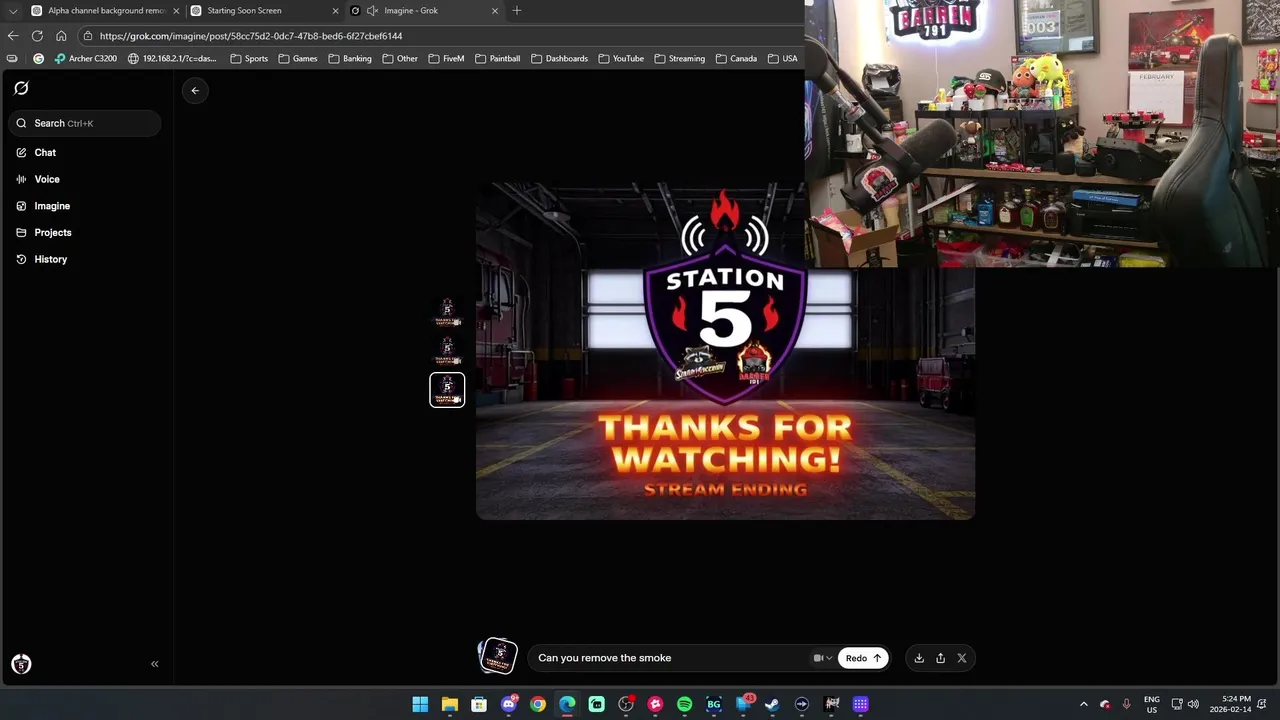Image resolution: width=1280 pixels, height=720 pixels.
Task: Open the Windows Start menu
Action: pos(420,704)
